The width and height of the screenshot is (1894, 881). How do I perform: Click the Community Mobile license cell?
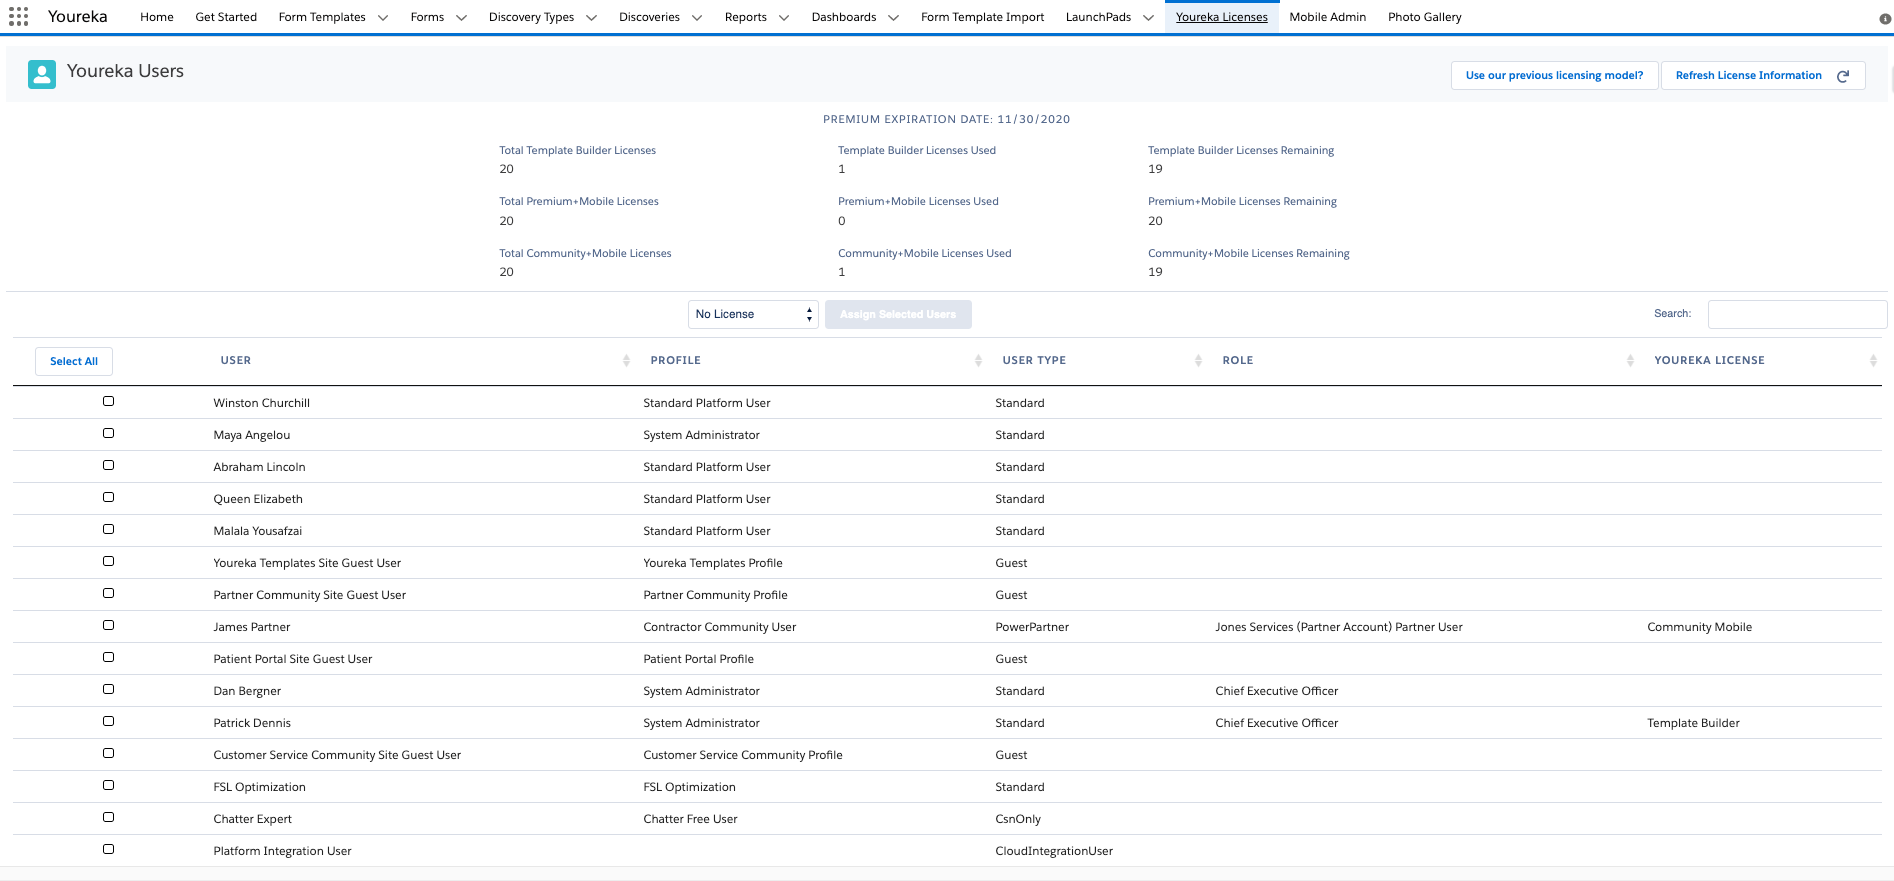coord(1699,627)
